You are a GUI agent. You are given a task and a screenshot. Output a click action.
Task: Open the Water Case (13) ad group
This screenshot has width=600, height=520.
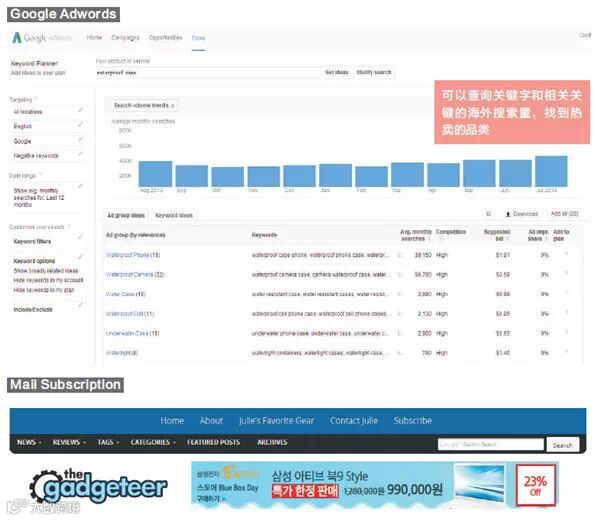click(126, 294)
